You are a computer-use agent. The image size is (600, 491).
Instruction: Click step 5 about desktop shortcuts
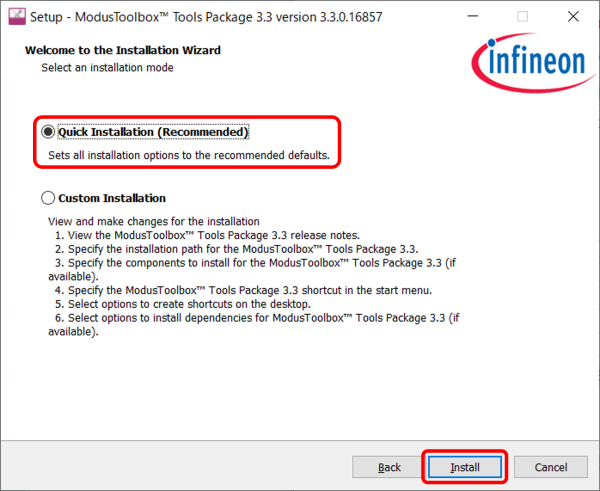click(x=183, y=304)
